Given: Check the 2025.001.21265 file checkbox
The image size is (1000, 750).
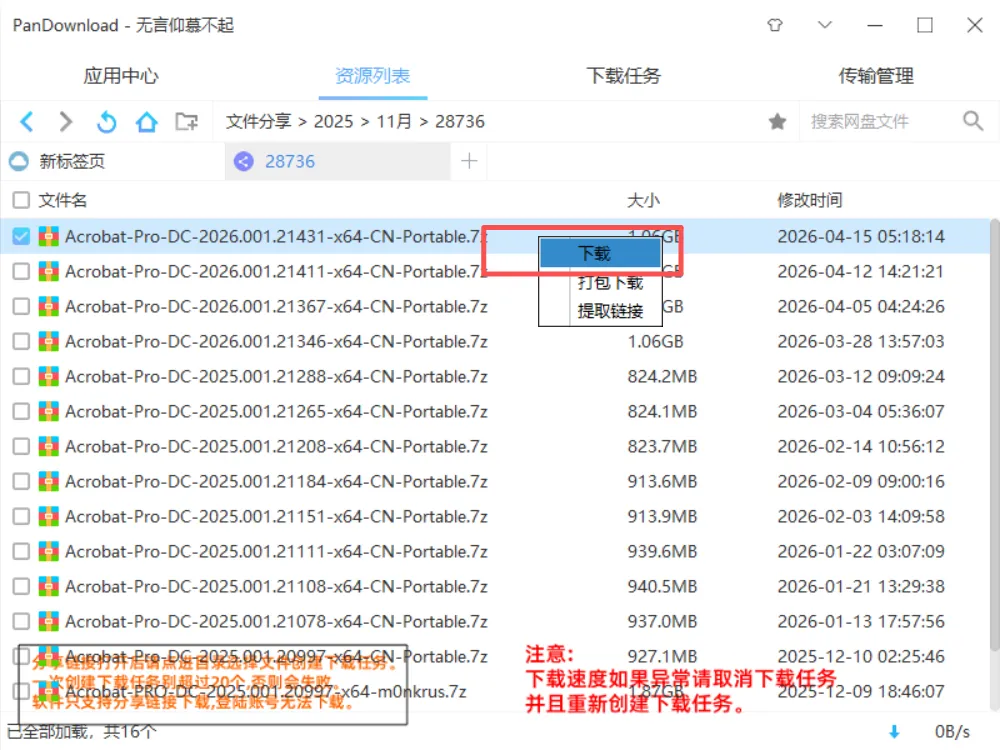Looking at the screenshot, I should point(21,411).
